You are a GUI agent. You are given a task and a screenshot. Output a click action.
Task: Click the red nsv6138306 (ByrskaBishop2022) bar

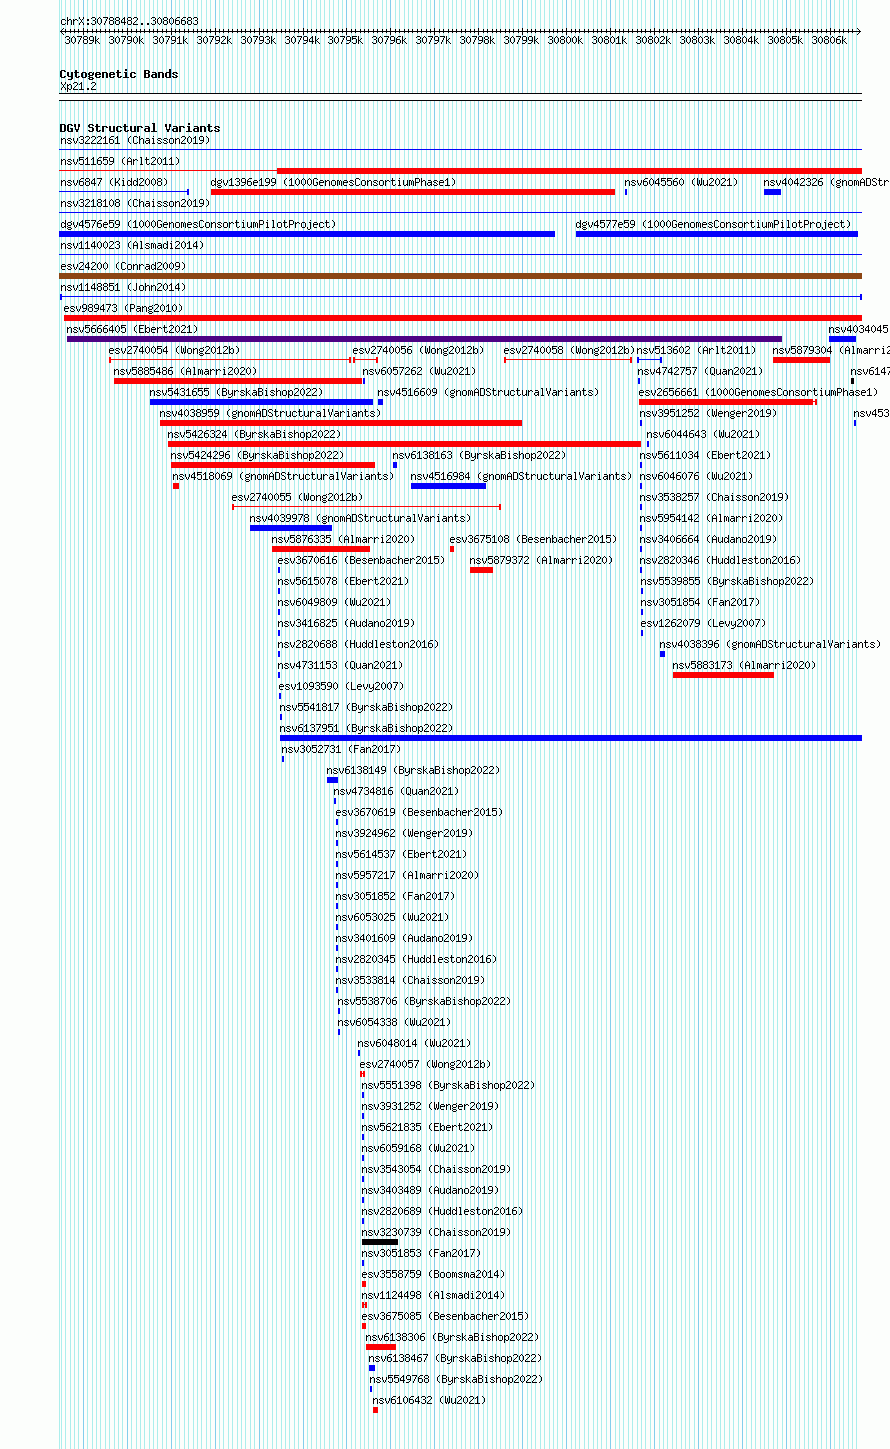[x=381, y=1347]
